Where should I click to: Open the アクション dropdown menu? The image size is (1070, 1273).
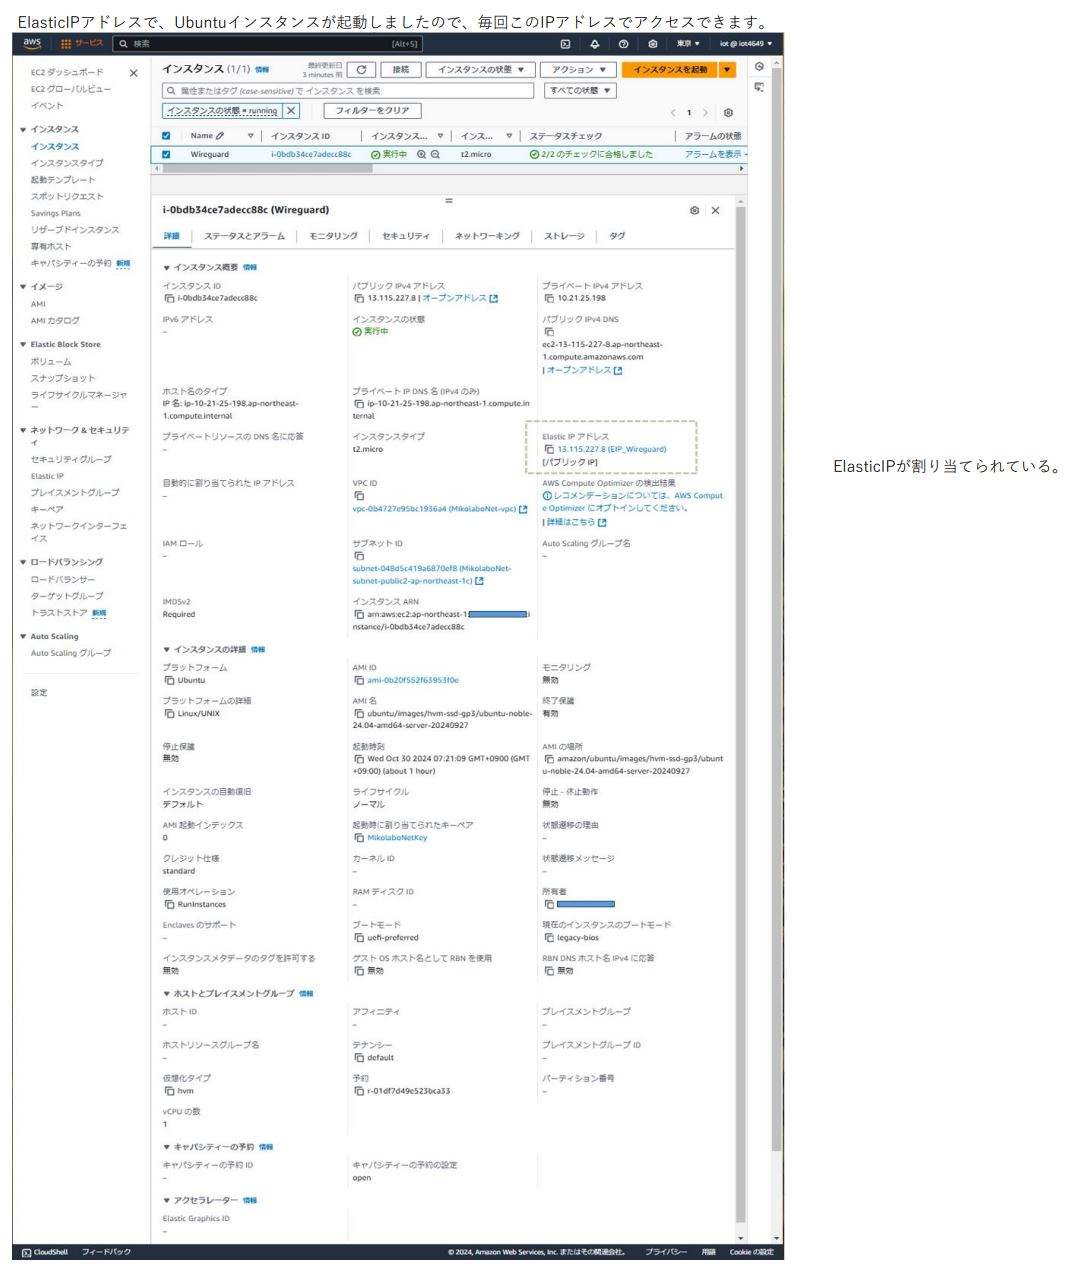click(578, 70)
